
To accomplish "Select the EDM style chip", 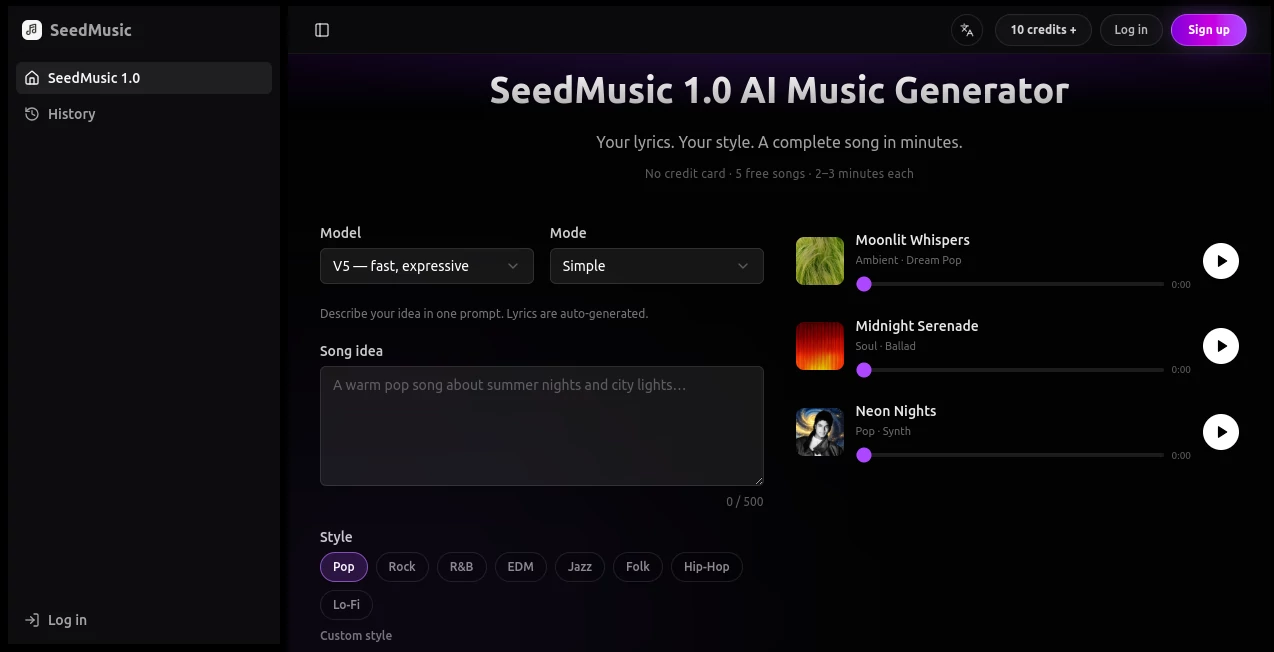I will (520, 567).
